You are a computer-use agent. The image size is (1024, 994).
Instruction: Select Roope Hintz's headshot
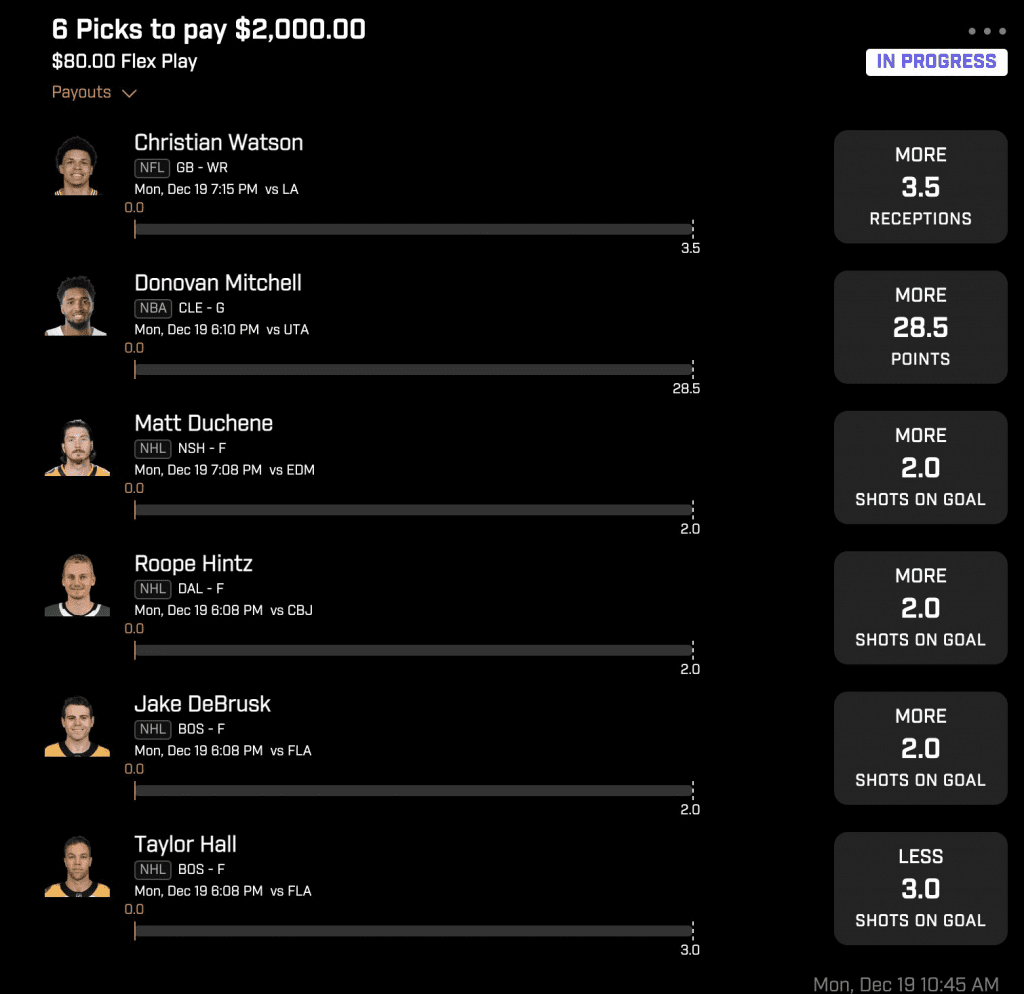tap(77, 586)
